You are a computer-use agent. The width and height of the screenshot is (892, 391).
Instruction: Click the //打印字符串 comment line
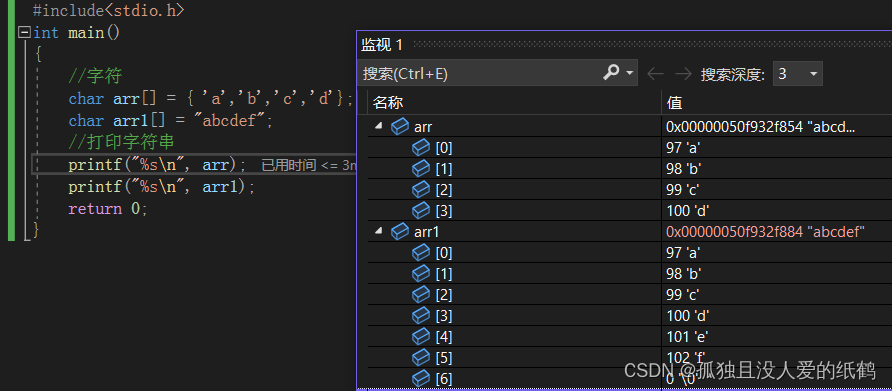[121, 142]
